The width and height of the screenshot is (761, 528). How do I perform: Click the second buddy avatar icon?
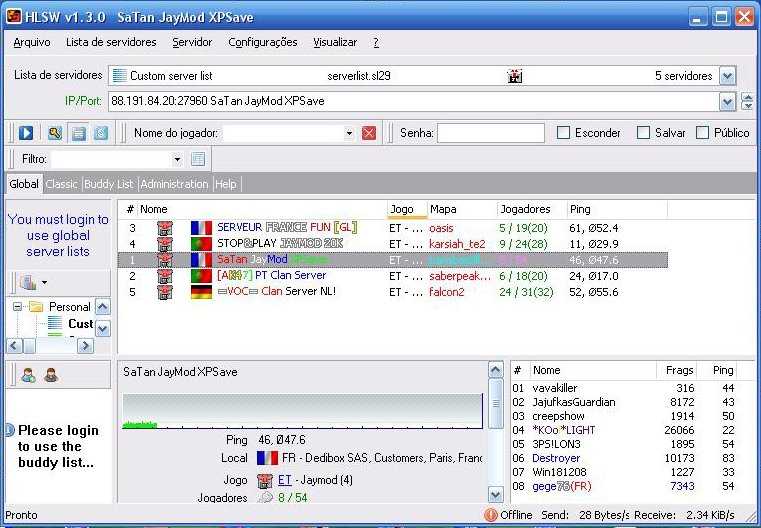click(x=51, y=375)
